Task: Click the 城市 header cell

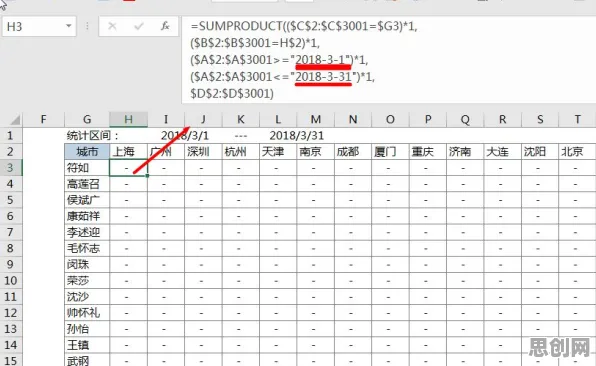Action: click(x=87, y=152)
